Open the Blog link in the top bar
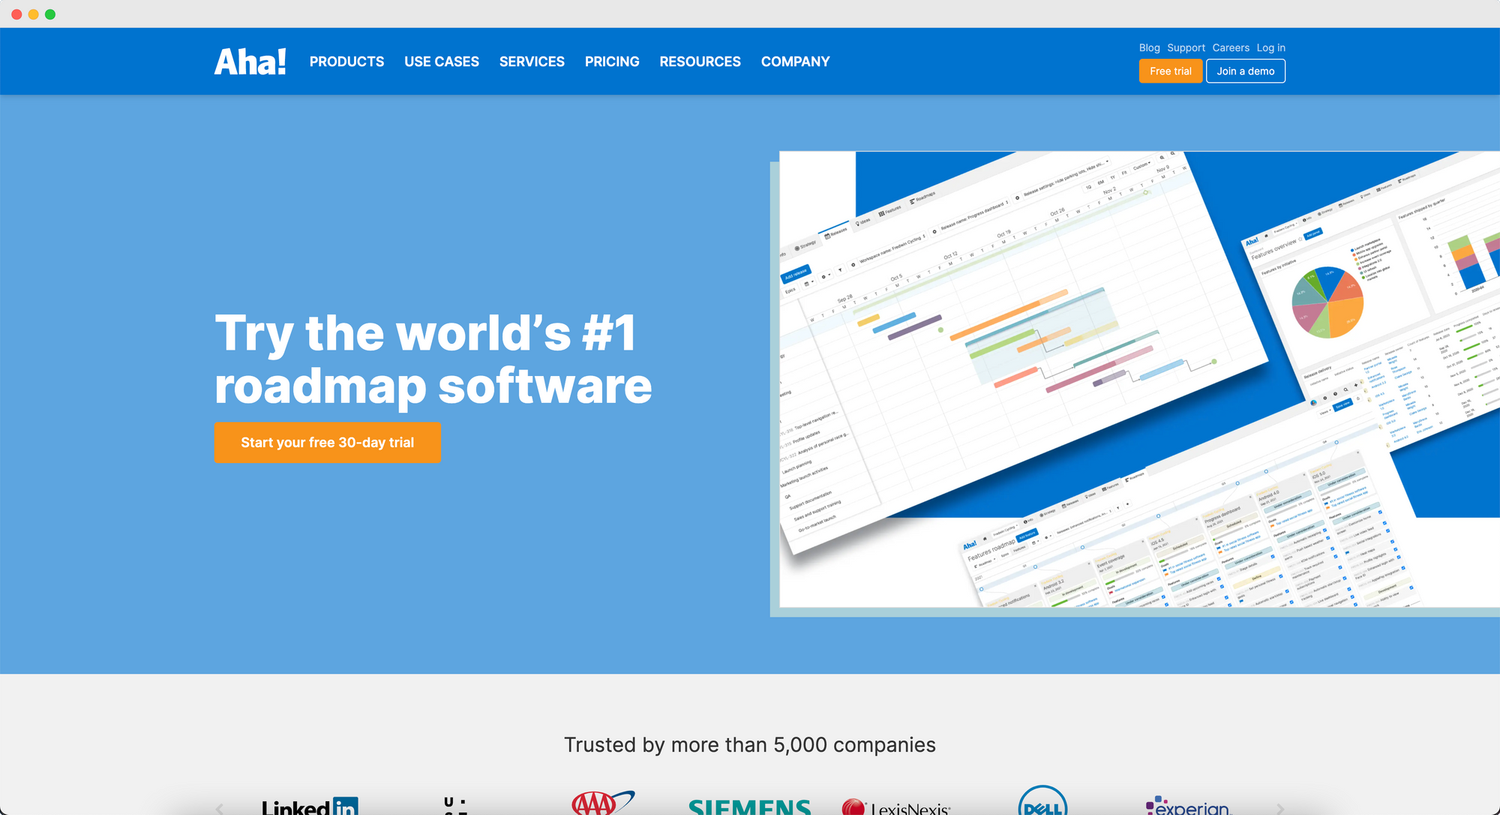 click(1148, 47)
